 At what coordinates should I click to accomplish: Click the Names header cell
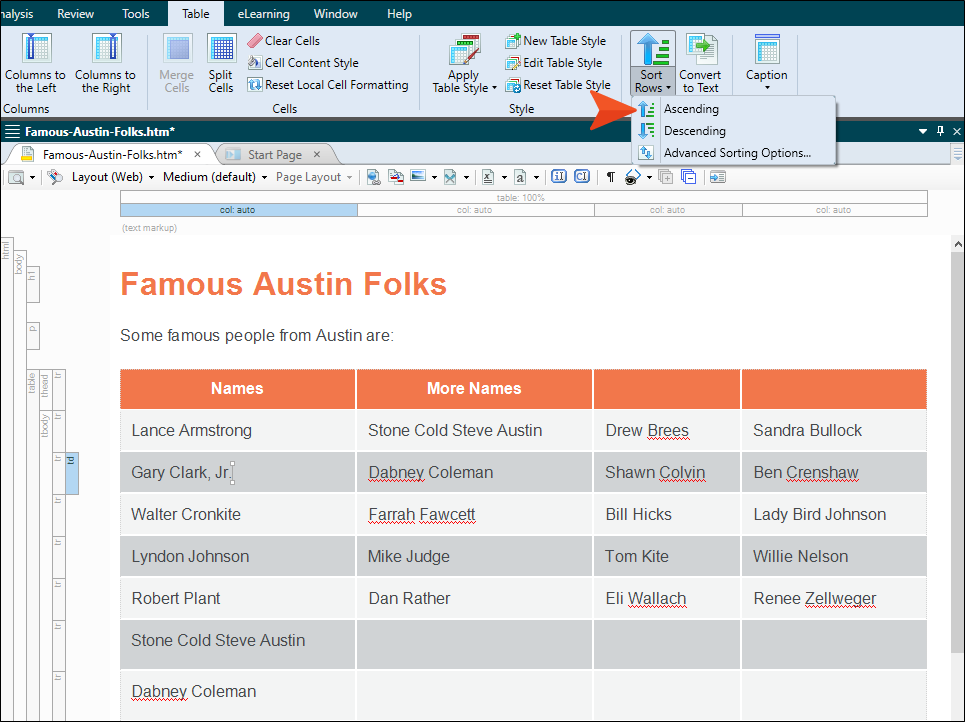pos(238,389)
